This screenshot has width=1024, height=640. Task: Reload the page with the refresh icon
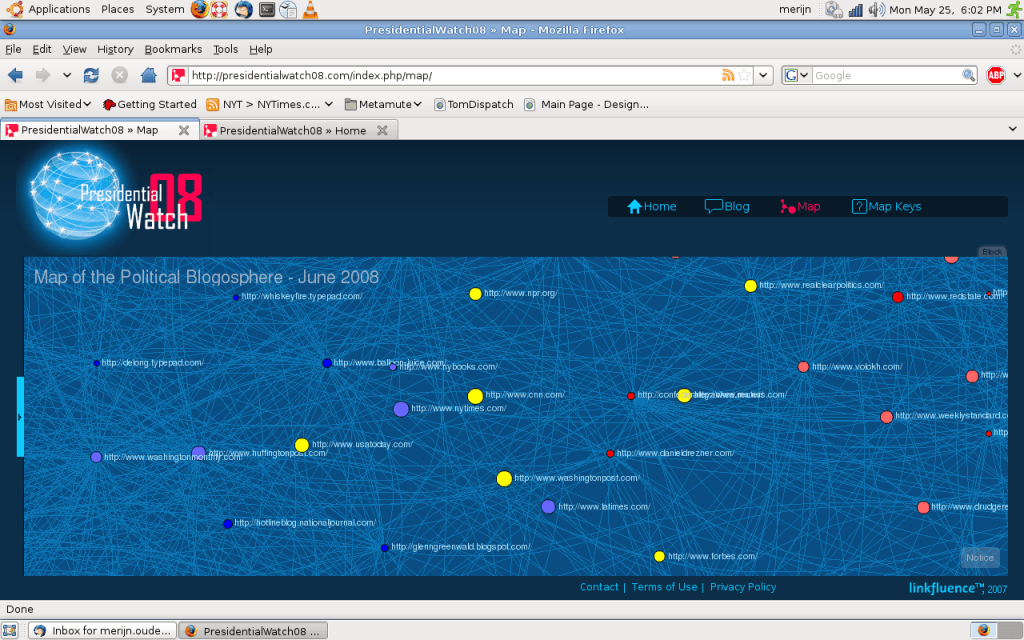pos(90,74)
